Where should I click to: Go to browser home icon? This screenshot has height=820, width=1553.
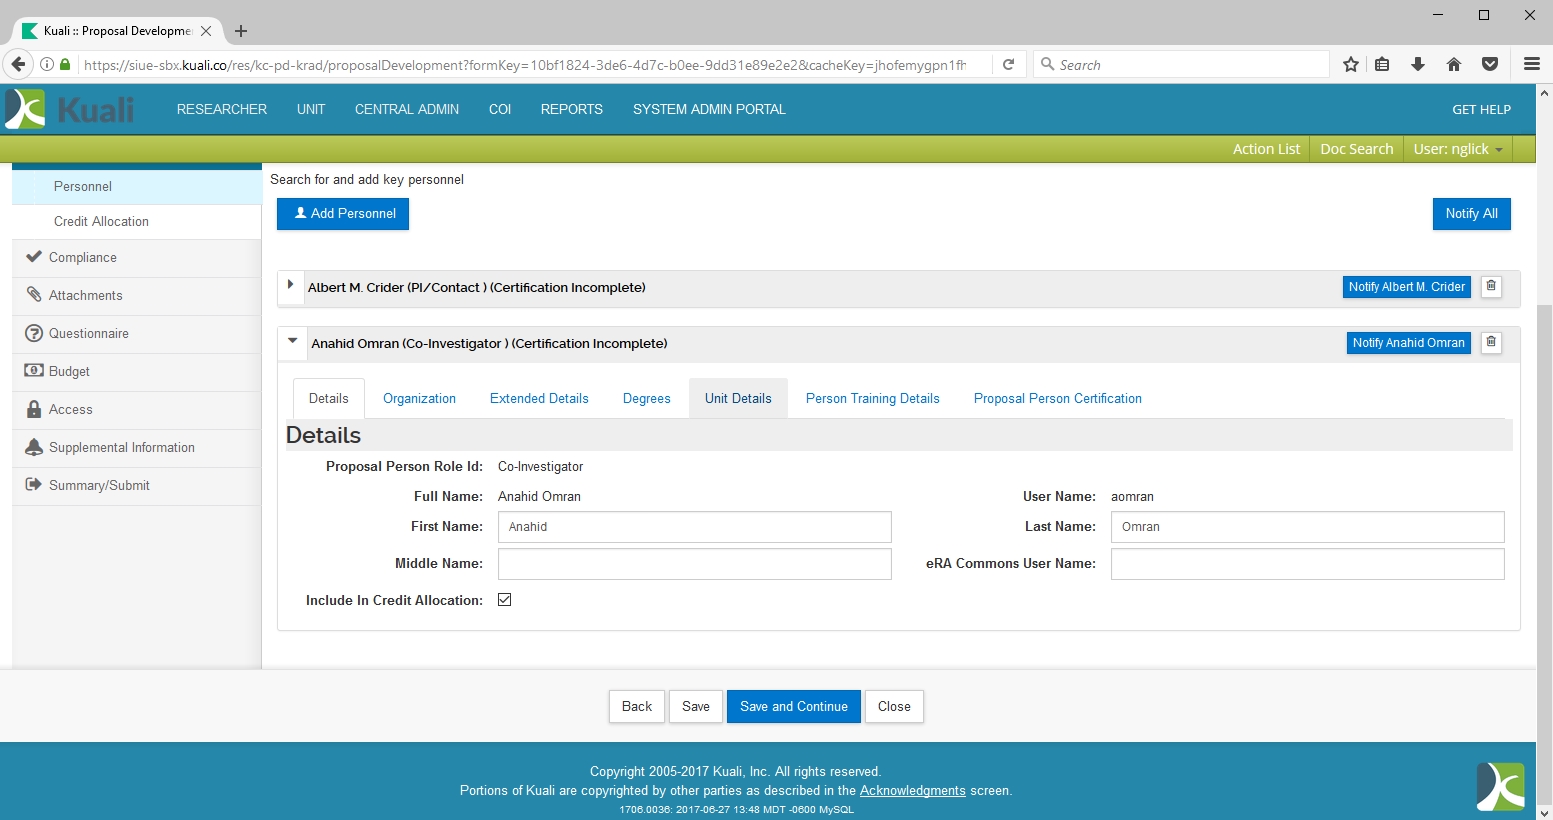(x=1454, y=64)
